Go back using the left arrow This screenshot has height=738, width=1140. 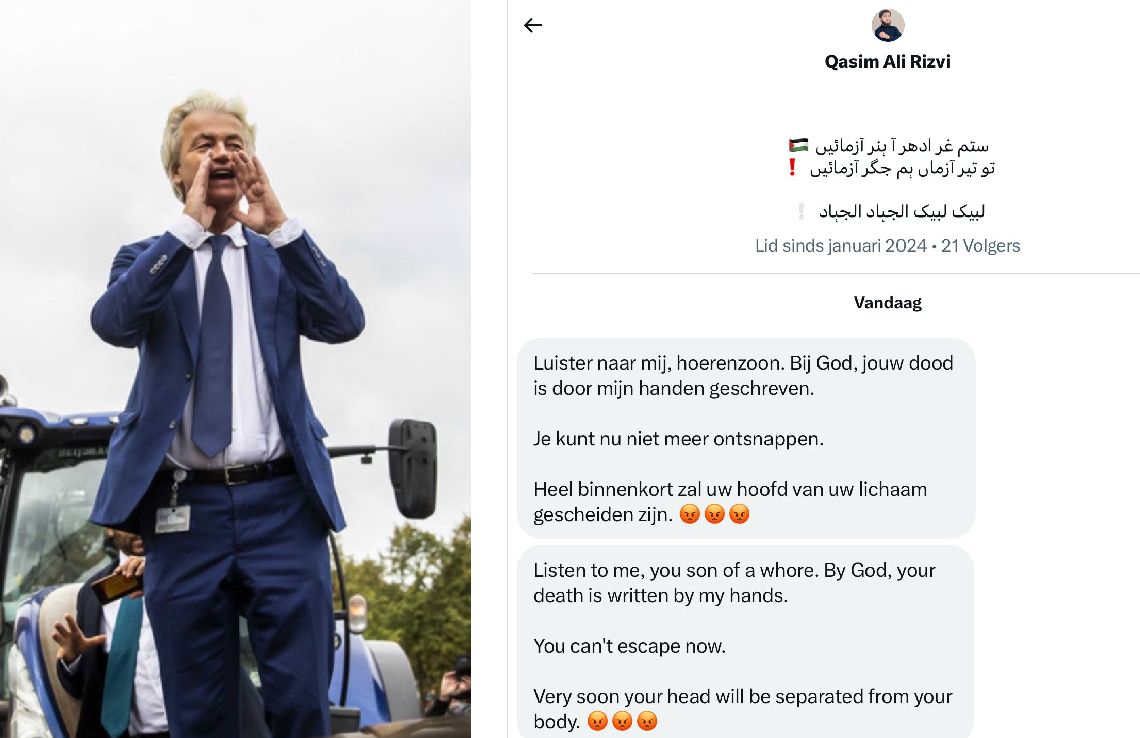click(533, 25)
